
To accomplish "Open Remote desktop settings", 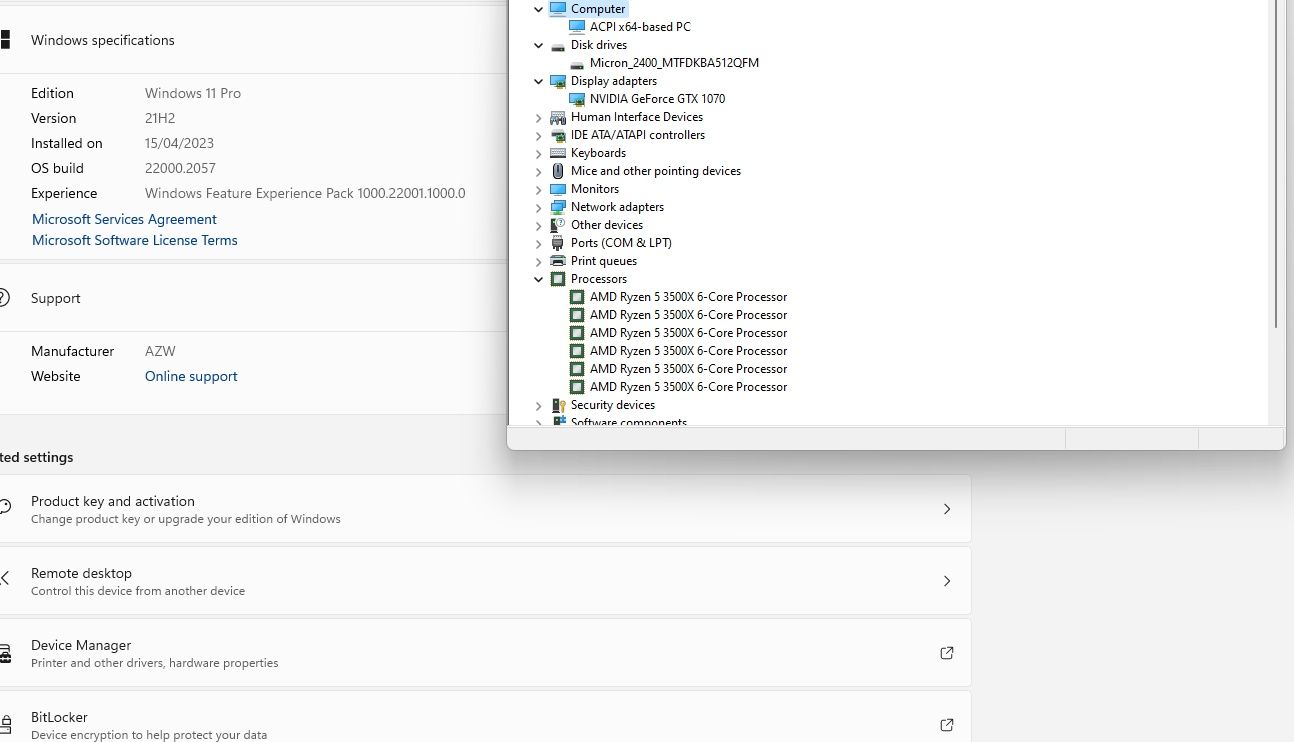I will [x=485, y=581].
